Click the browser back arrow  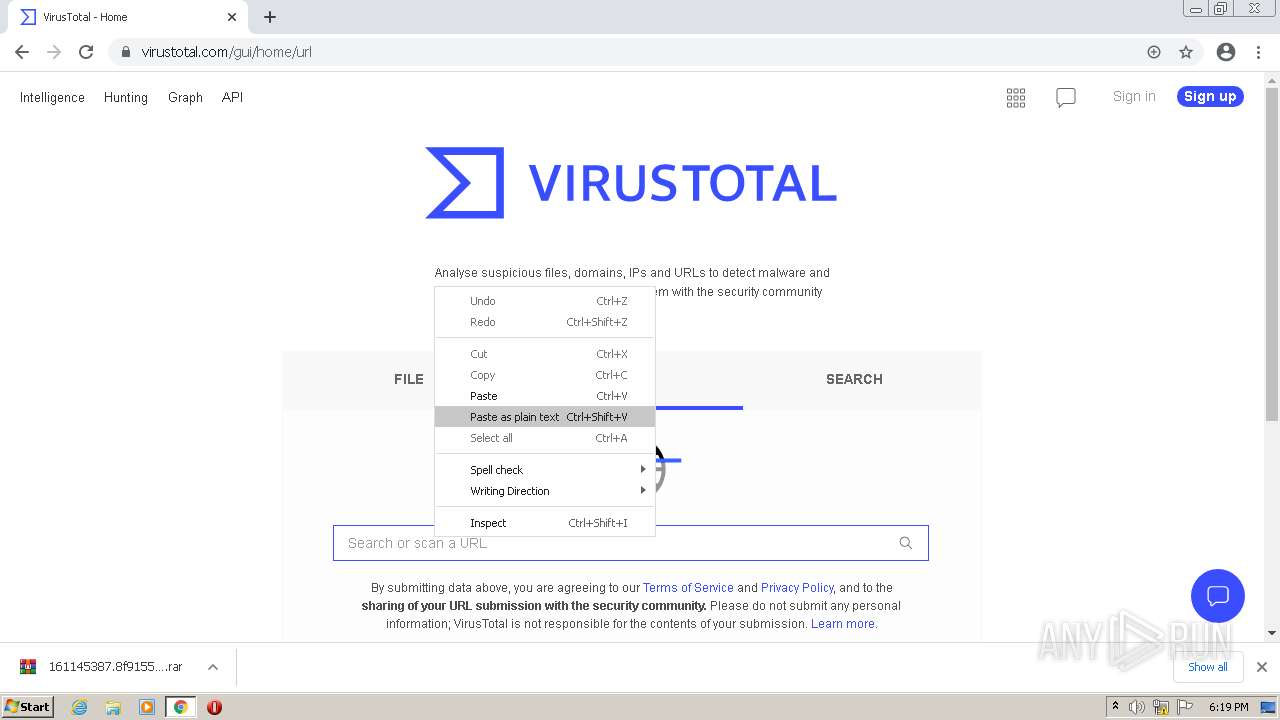(22, 52)
